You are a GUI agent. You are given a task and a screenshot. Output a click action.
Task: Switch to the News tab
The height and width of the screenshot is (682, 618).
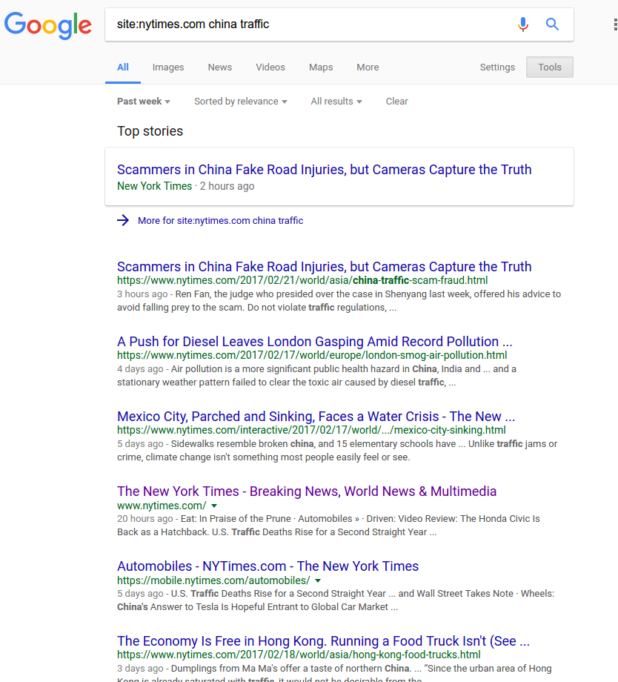point(220,67)
